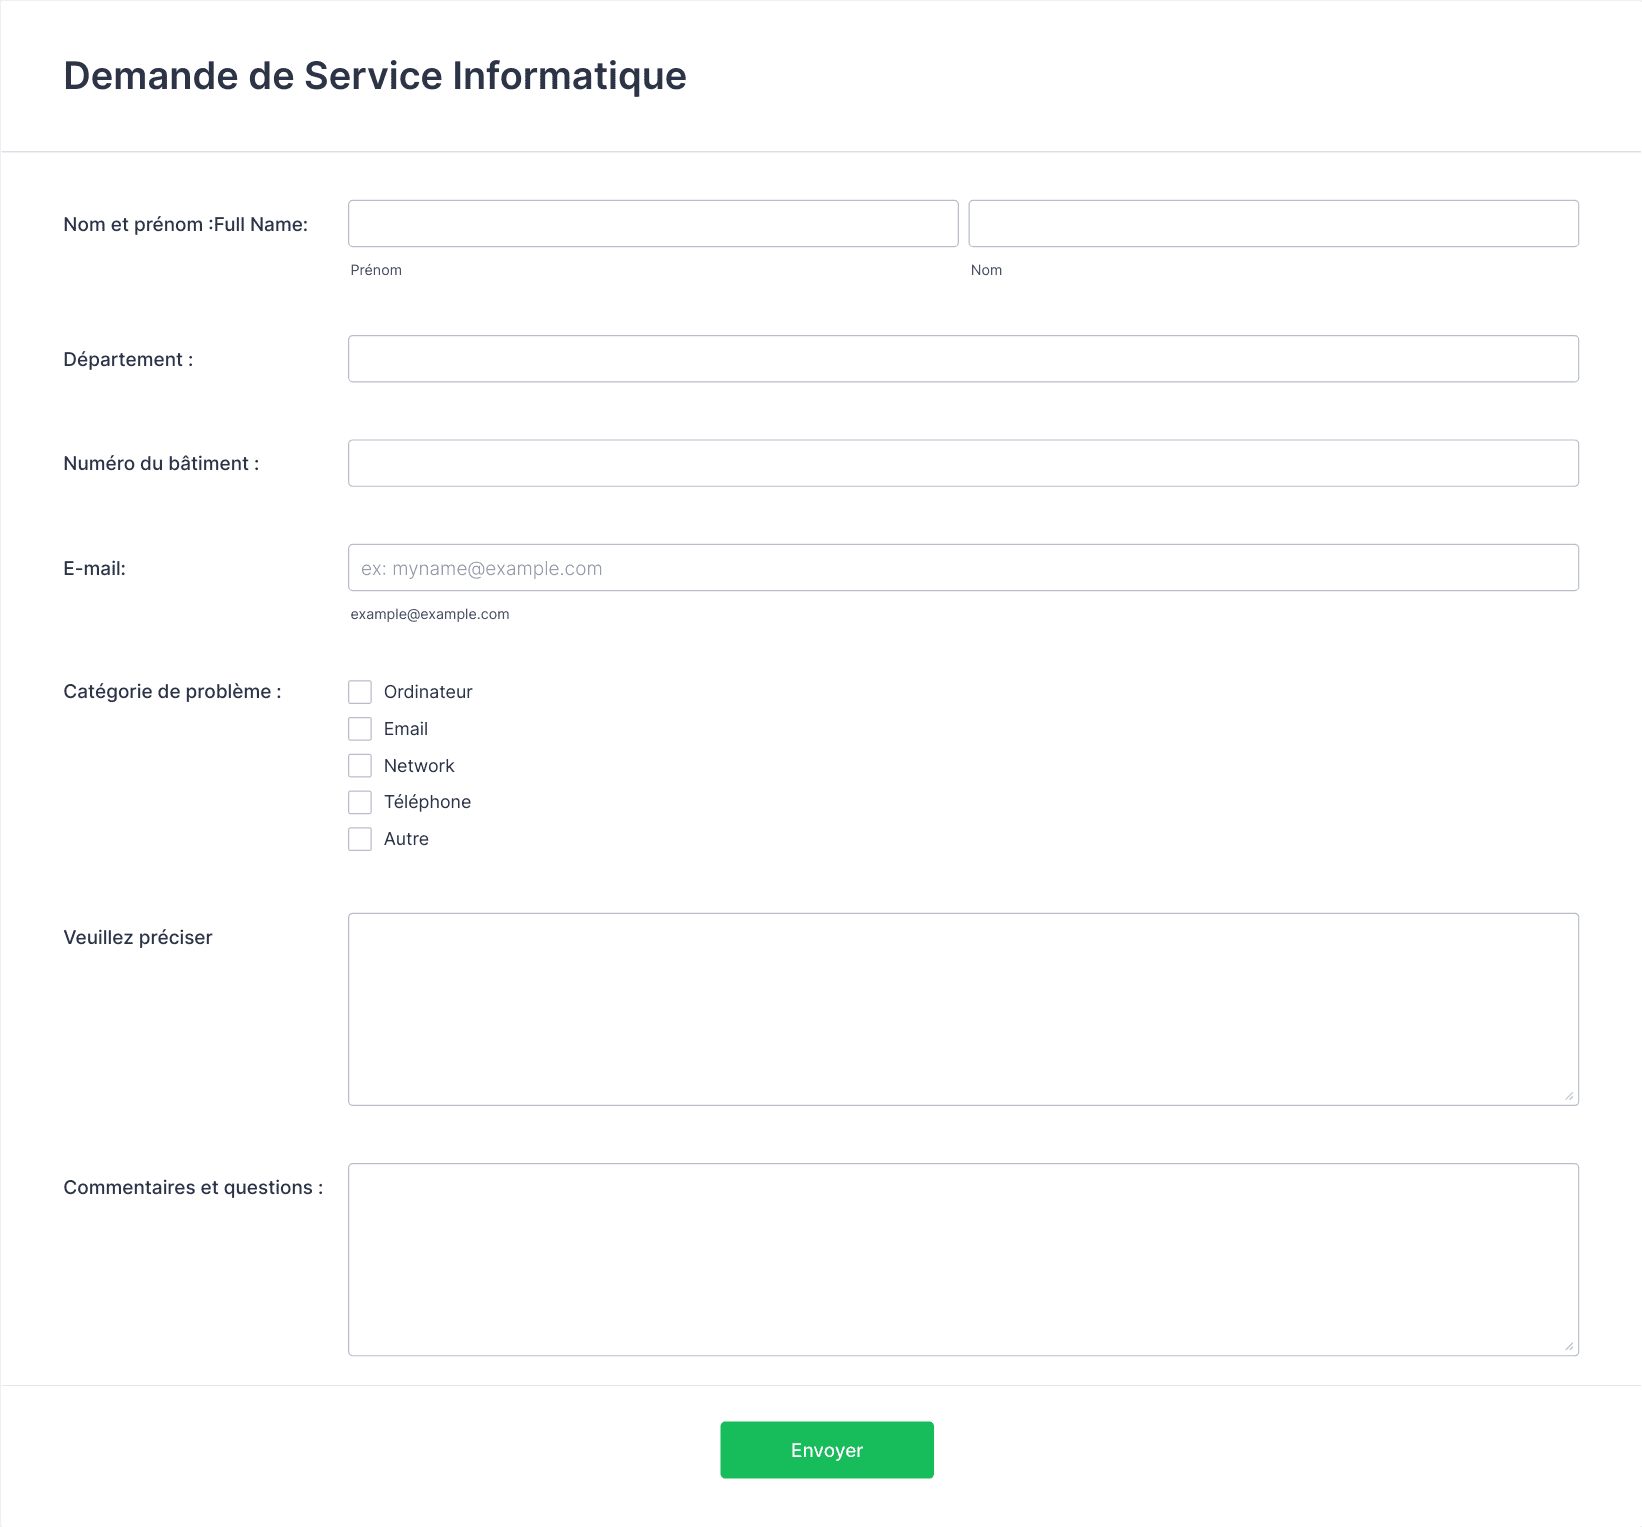1642x1527 pixels.
Task: Focus the Département input field
Action: pos(963,358)
